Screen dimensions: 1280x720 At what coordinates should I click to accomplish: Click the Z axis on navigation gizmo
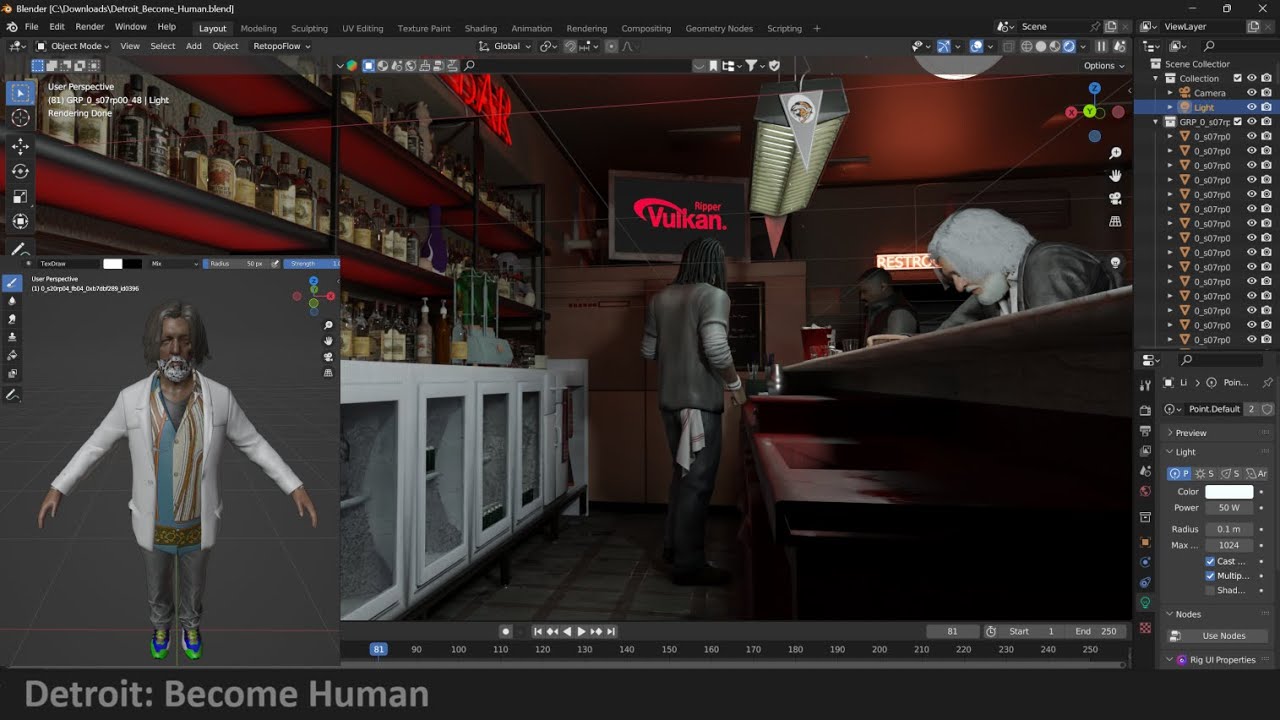1094,89
